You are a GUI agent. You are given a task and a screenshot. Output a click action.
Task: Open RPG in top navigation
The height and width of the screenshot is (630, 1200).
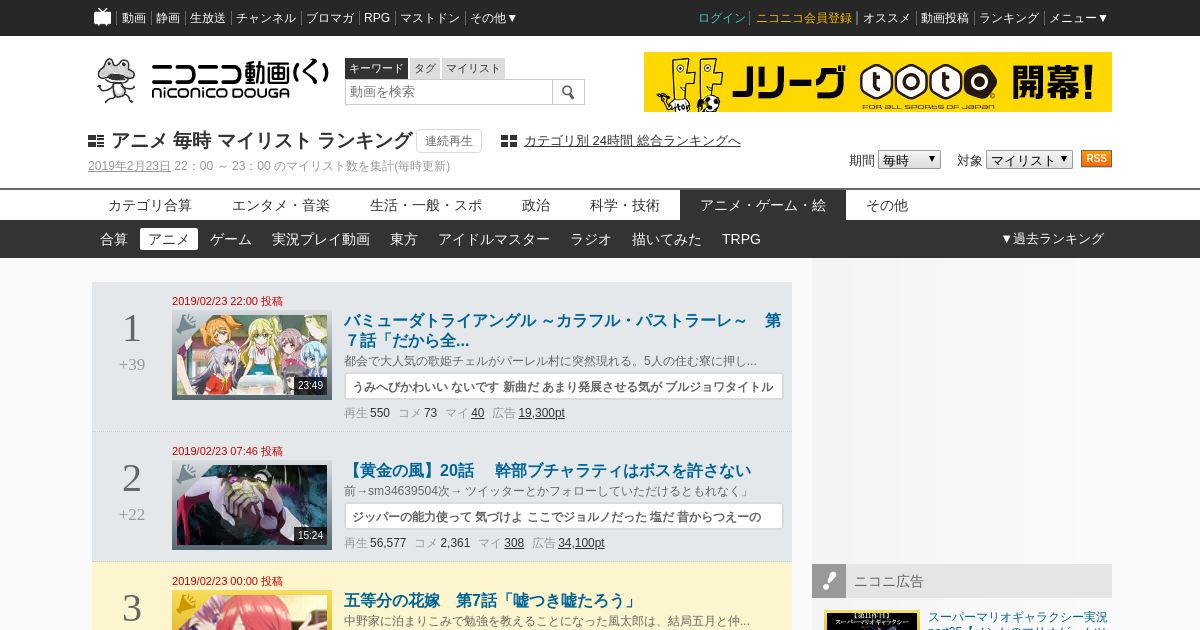[x=377, y=18]
